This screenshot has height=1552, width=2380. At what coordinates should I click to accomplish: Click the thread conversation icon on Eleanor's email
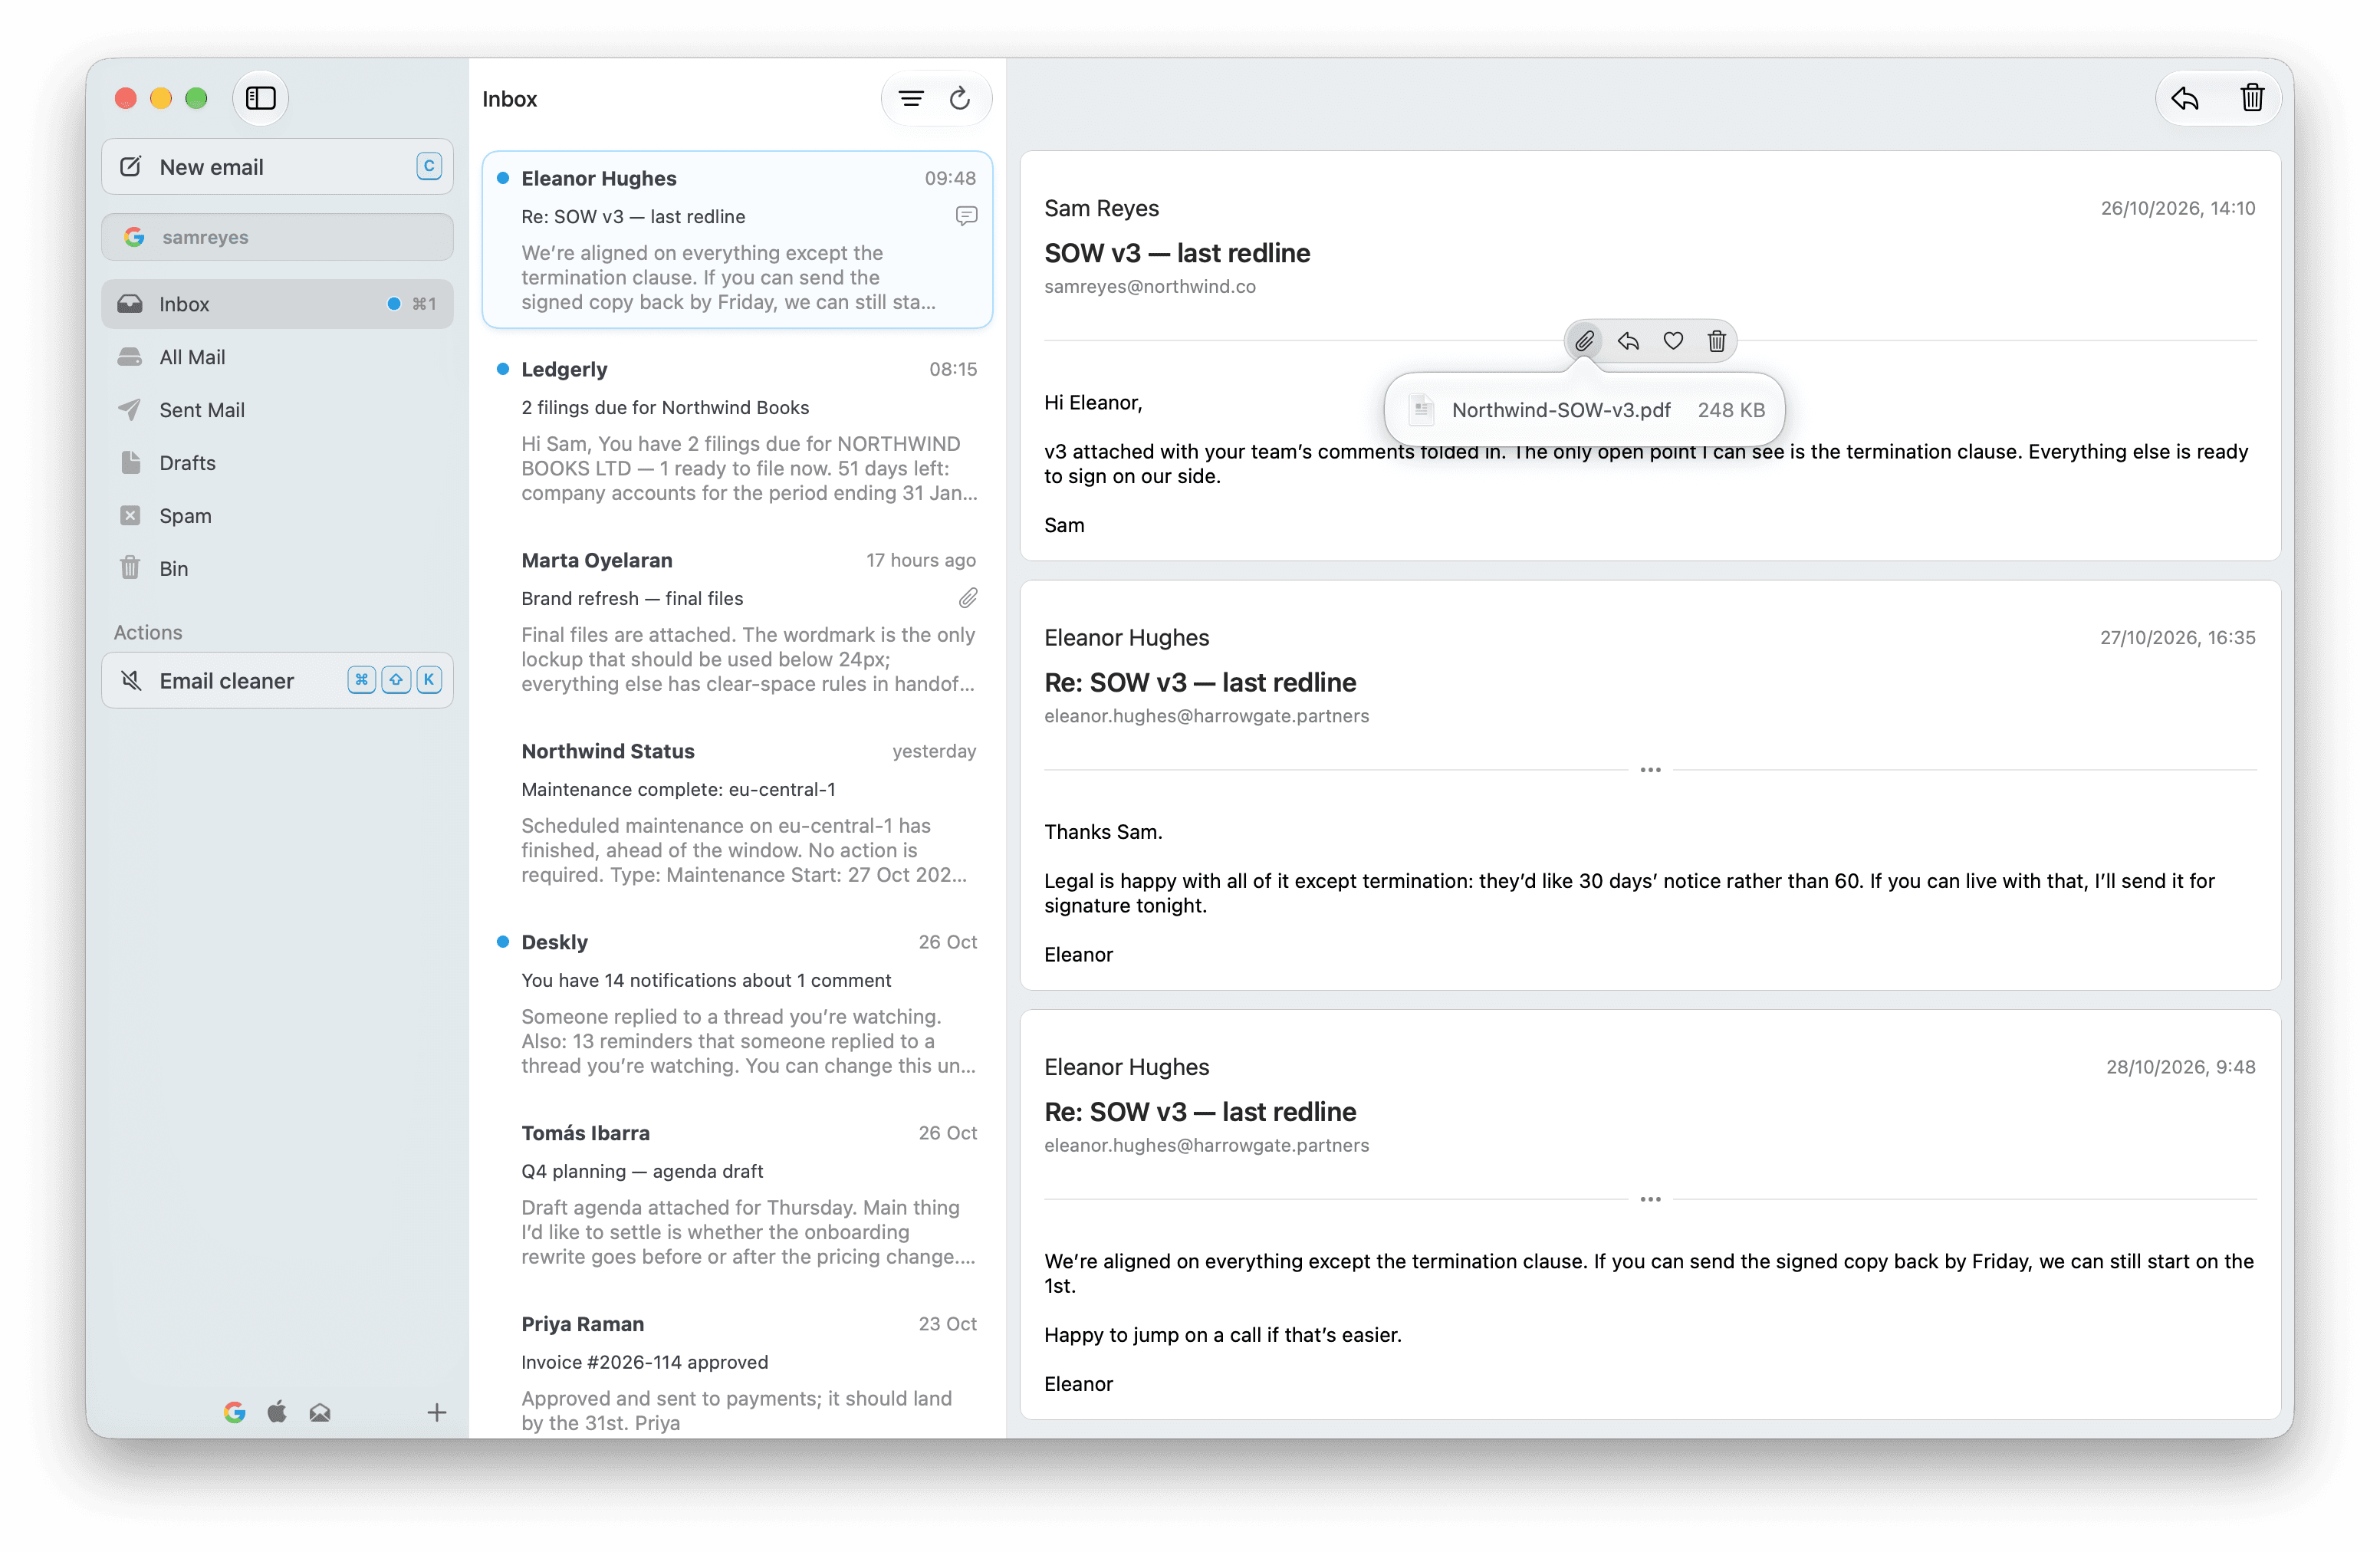(966, 216)
